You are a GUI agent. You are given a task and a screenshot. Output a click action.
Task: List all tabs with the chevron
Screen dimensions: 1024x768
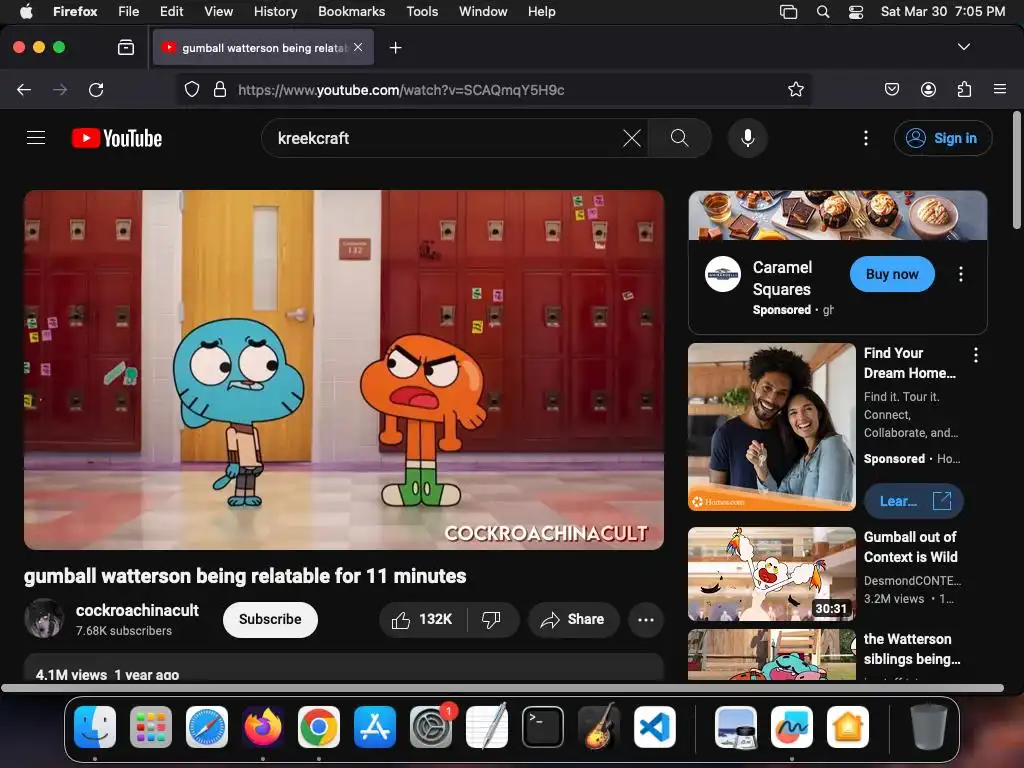click(964, 47)
